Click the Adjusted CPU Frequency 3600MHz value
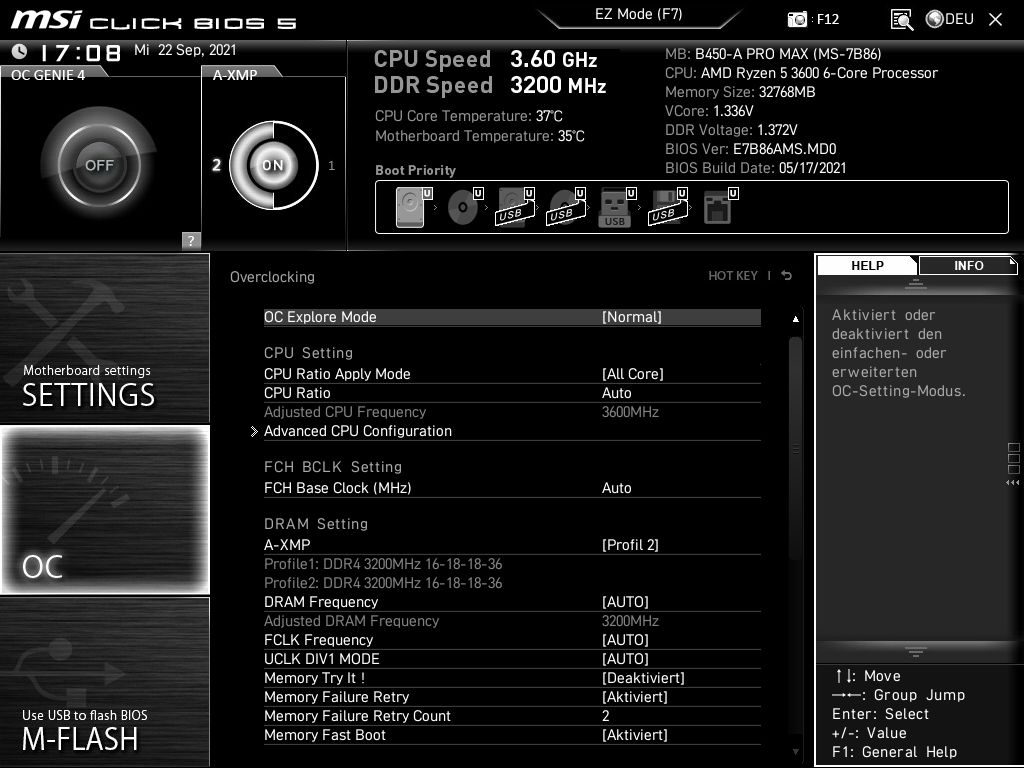The image size is (1024, 768). point(630,412)
